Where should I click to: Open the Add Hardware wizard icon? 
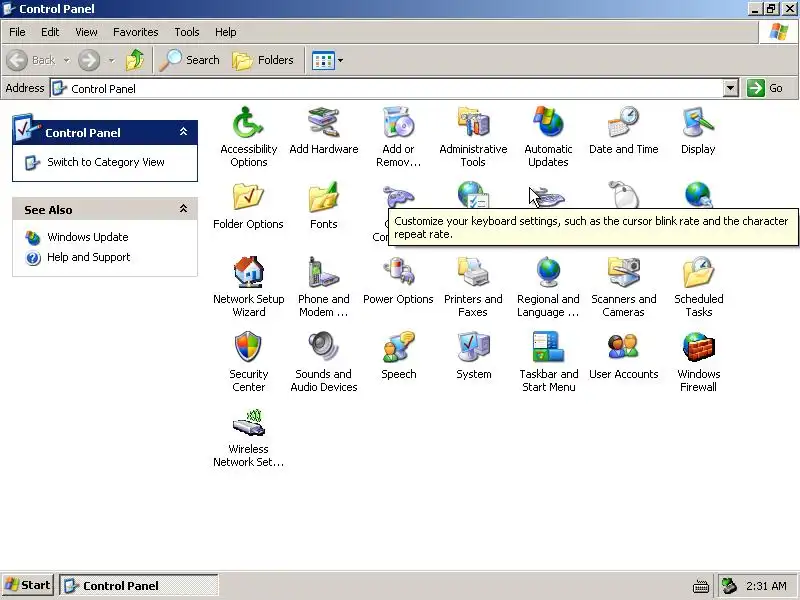click(x=323, y=122)
